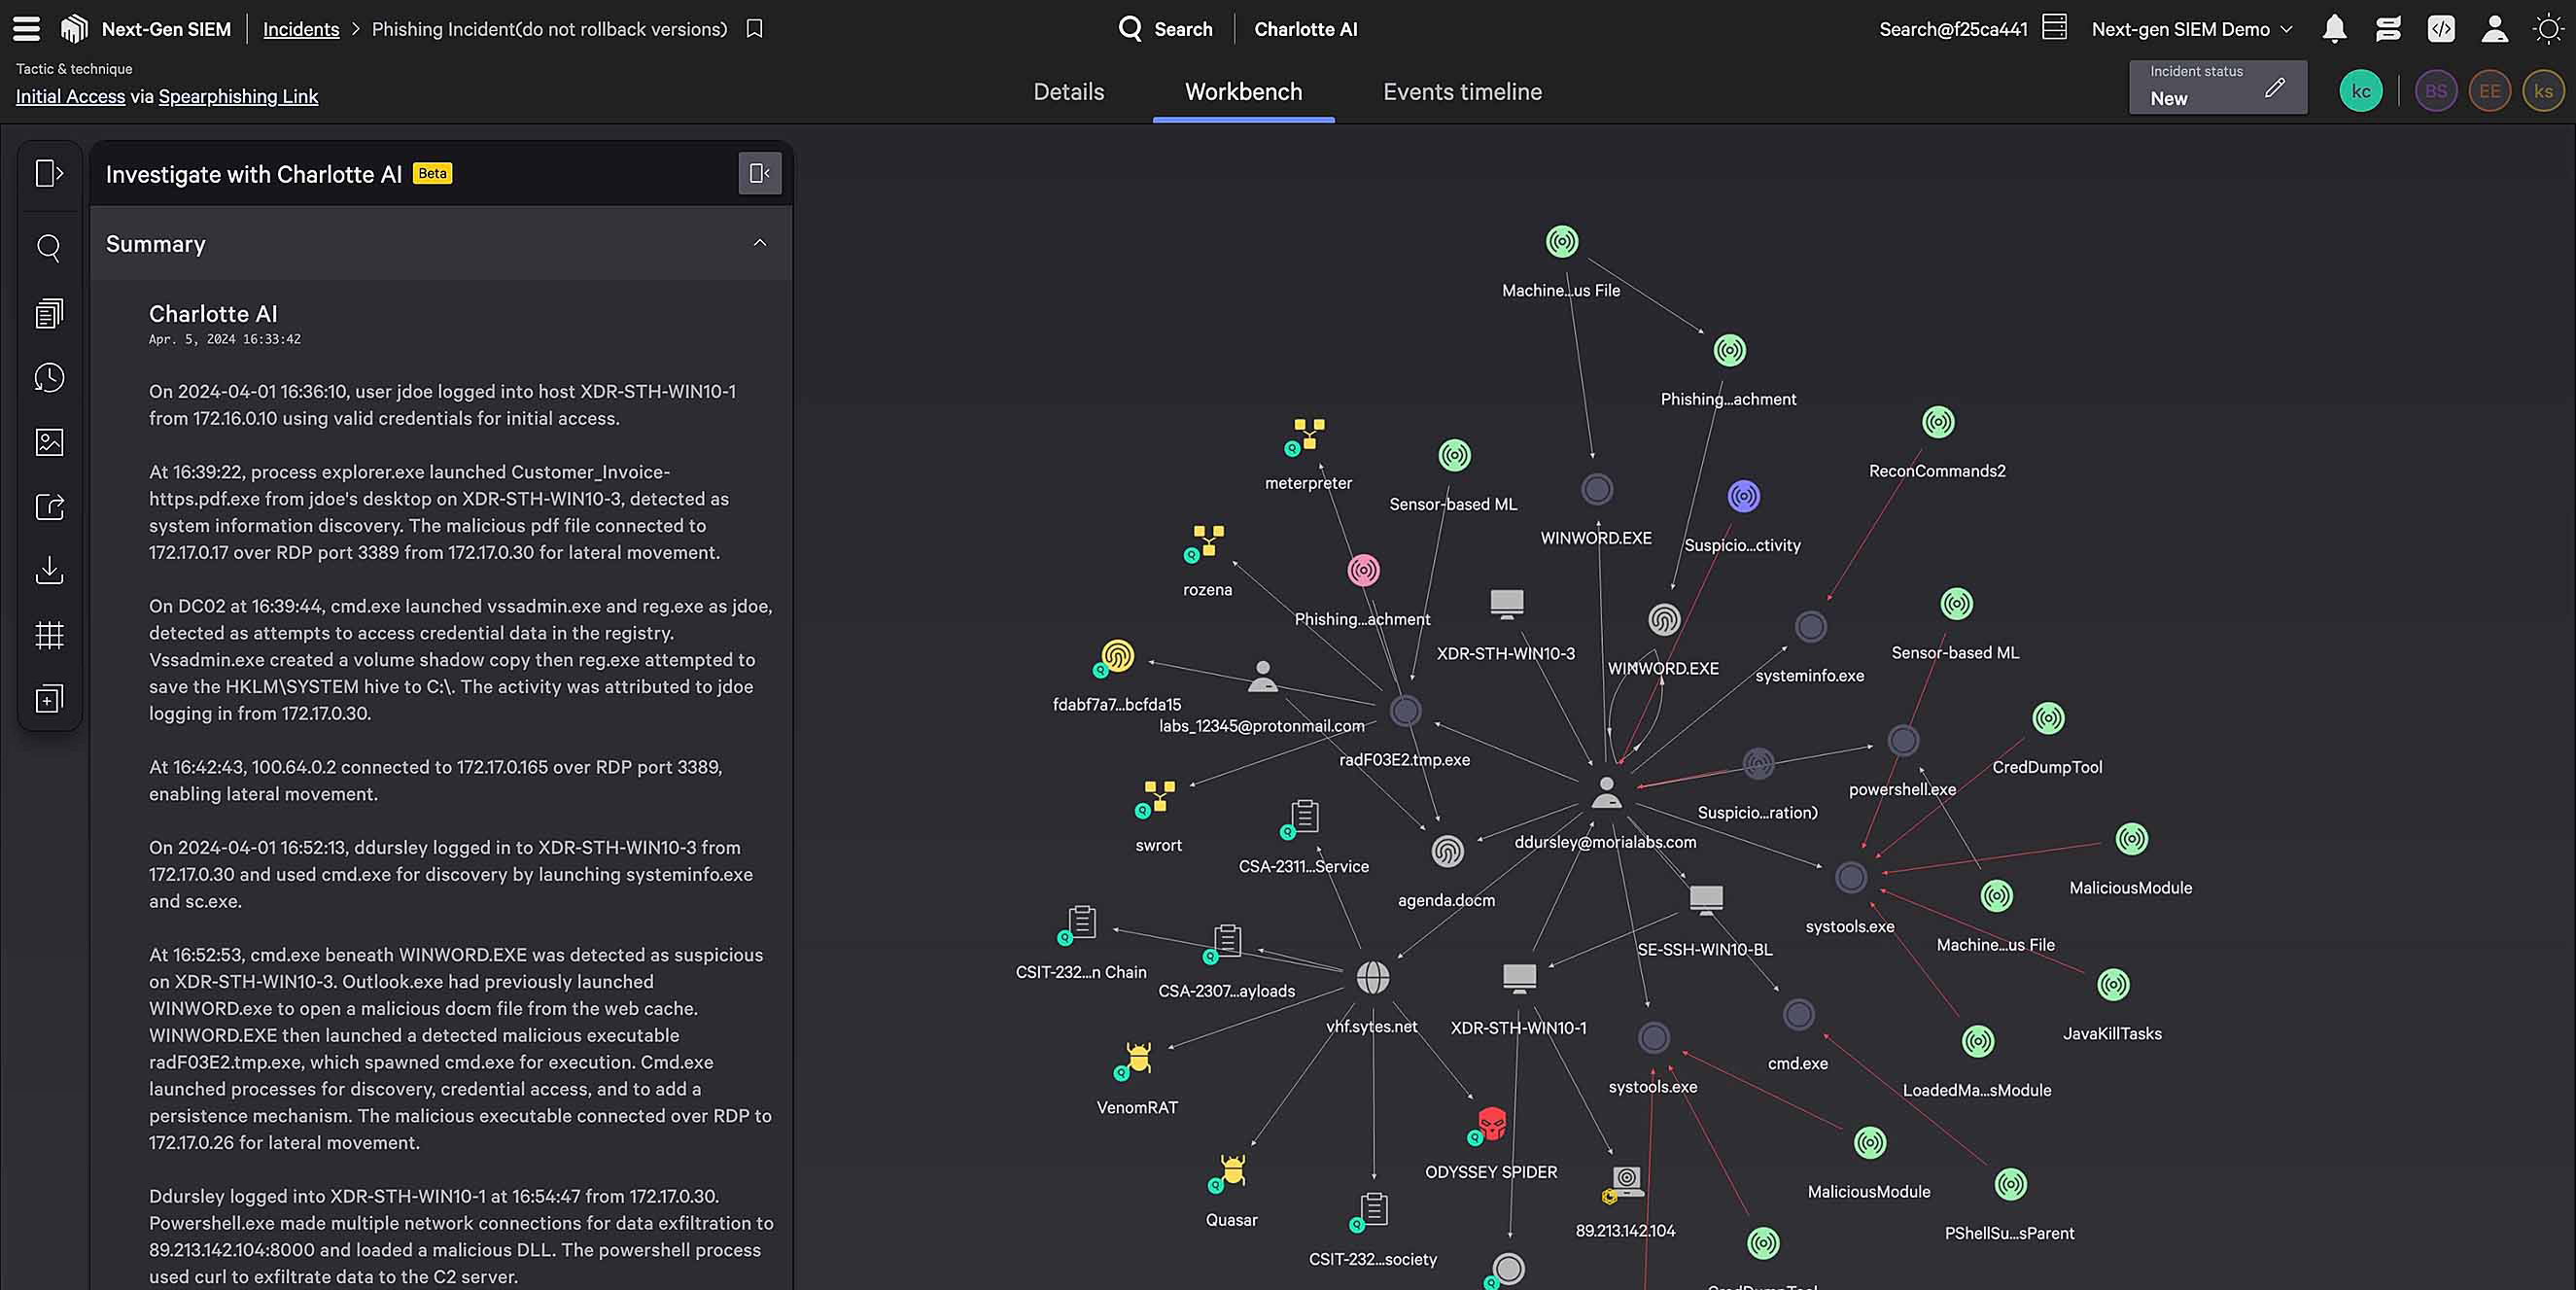Collapse the Charlotte AI side panel

(759, 174)
